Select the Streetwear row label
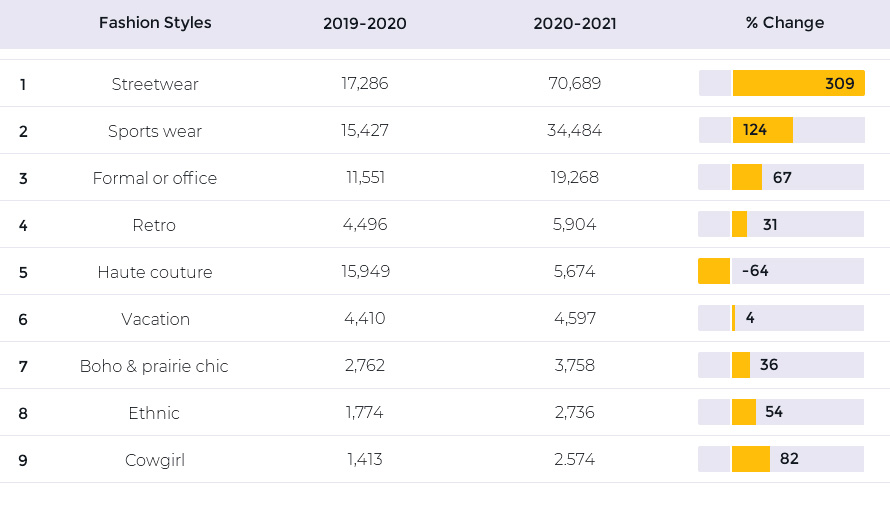Screen dimensions: 890x530 point(155,84)
